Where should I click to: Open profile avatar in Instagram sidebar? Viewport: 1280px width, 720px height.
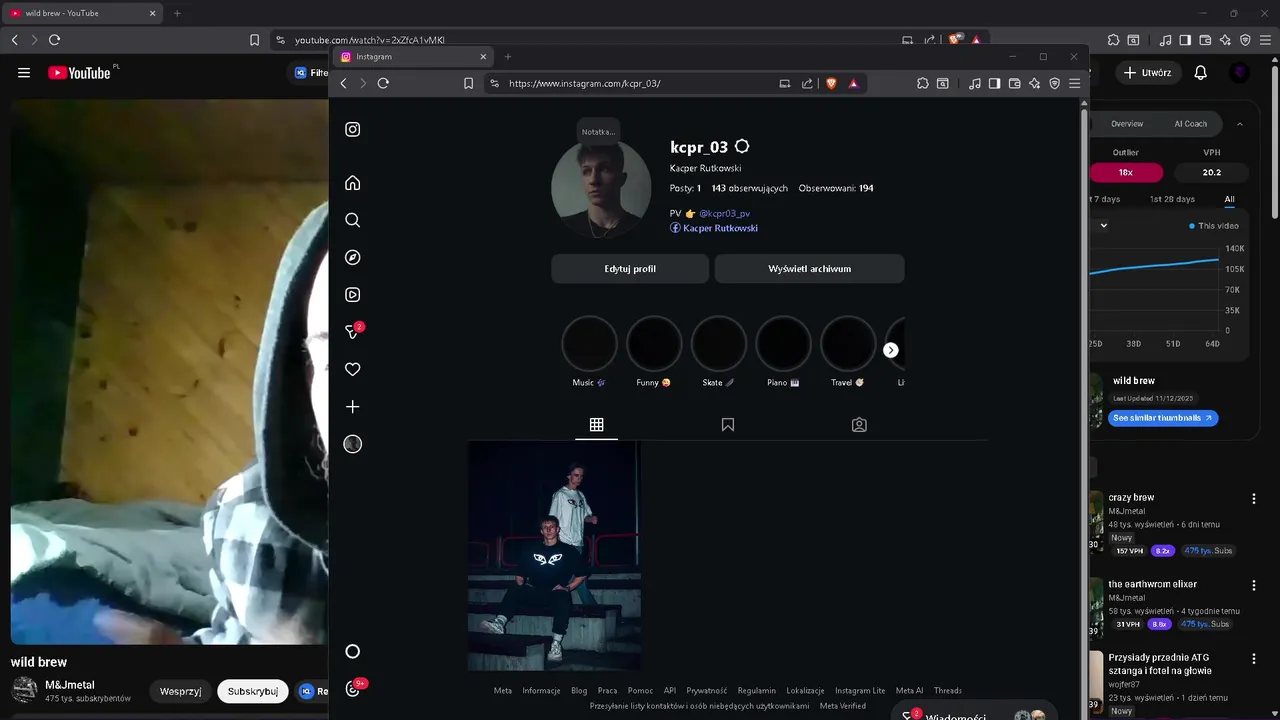[352, 444]
